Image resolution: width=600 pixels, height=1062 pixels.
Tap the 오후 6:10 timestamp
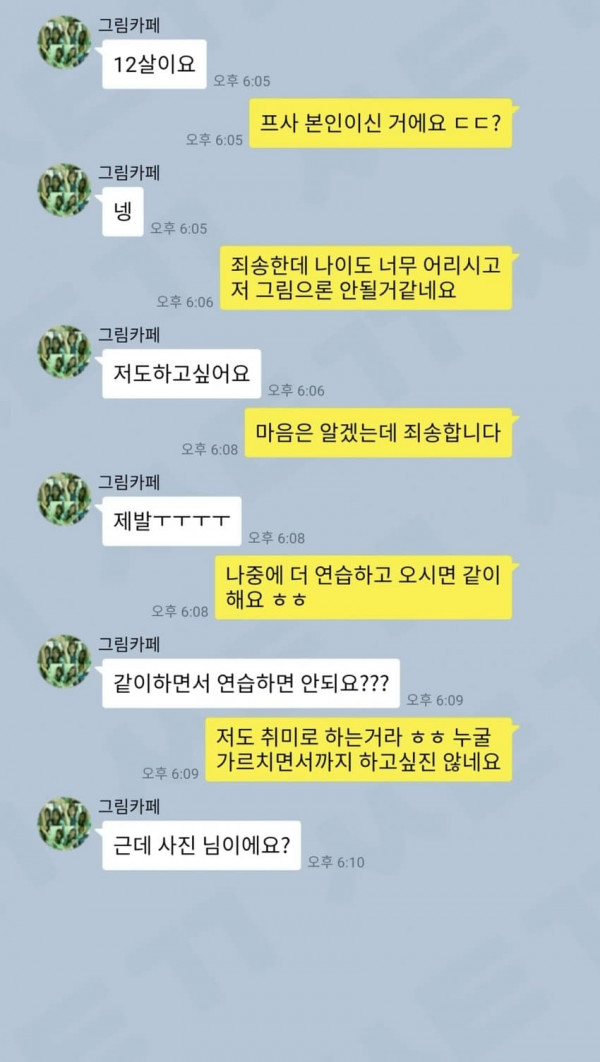(336, 862)
